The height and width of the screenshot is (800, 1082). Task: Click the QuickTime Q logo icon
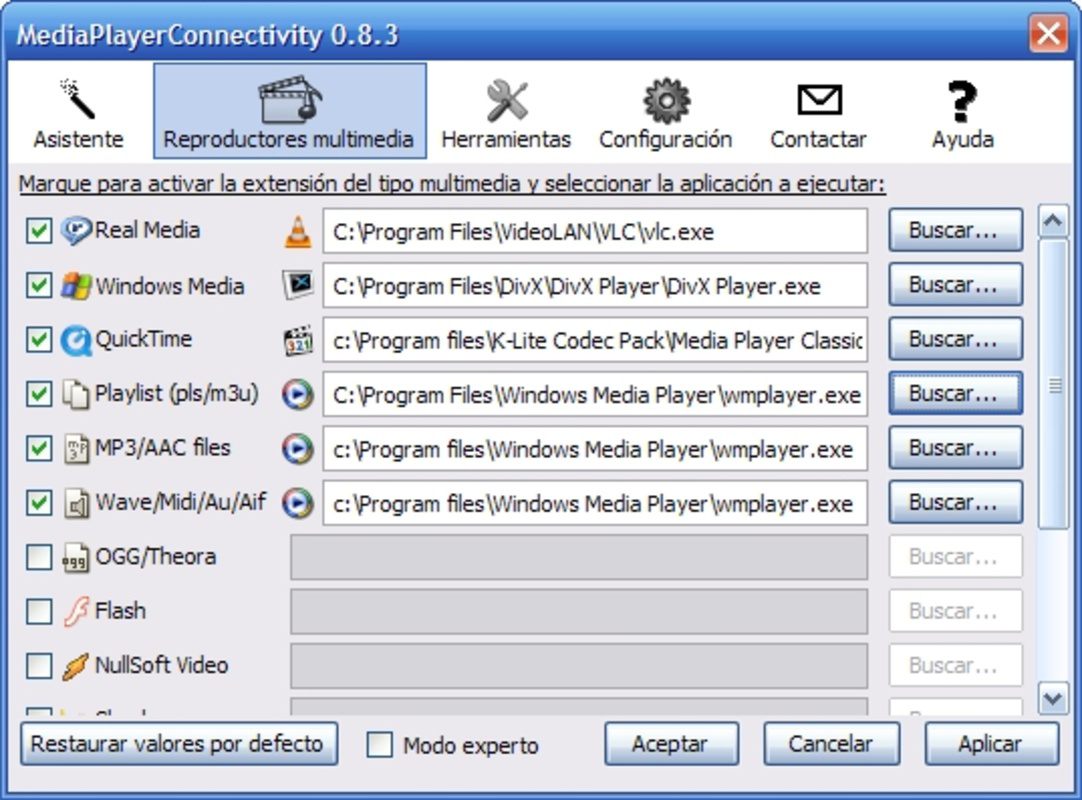(x=75, y=340)
